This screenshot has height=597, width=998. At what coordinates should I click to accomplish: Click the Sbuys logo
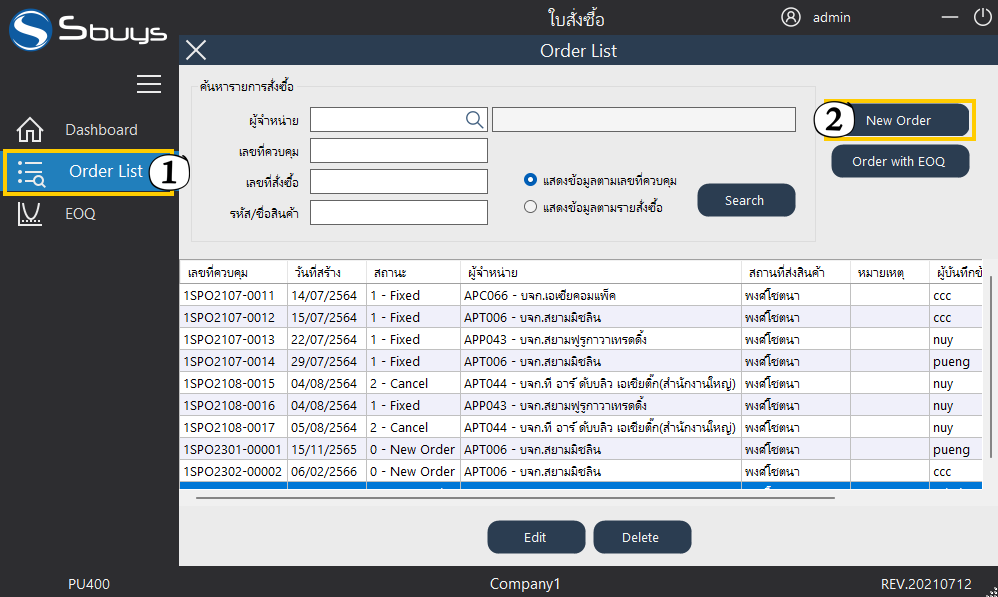click(88, 29)
